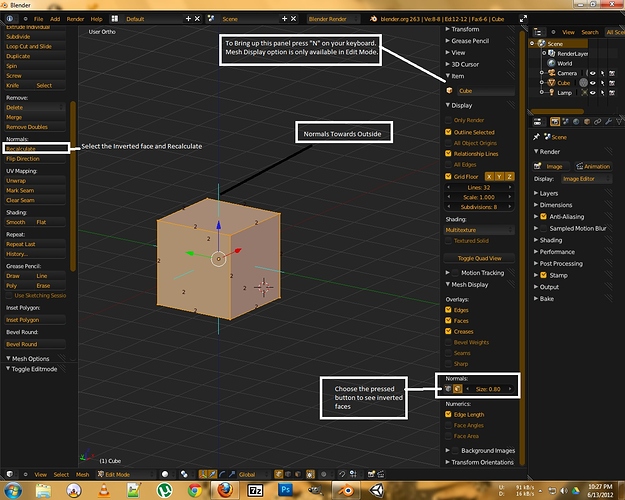
Task: Click the World globe icon in outliner
Action: 552,63
